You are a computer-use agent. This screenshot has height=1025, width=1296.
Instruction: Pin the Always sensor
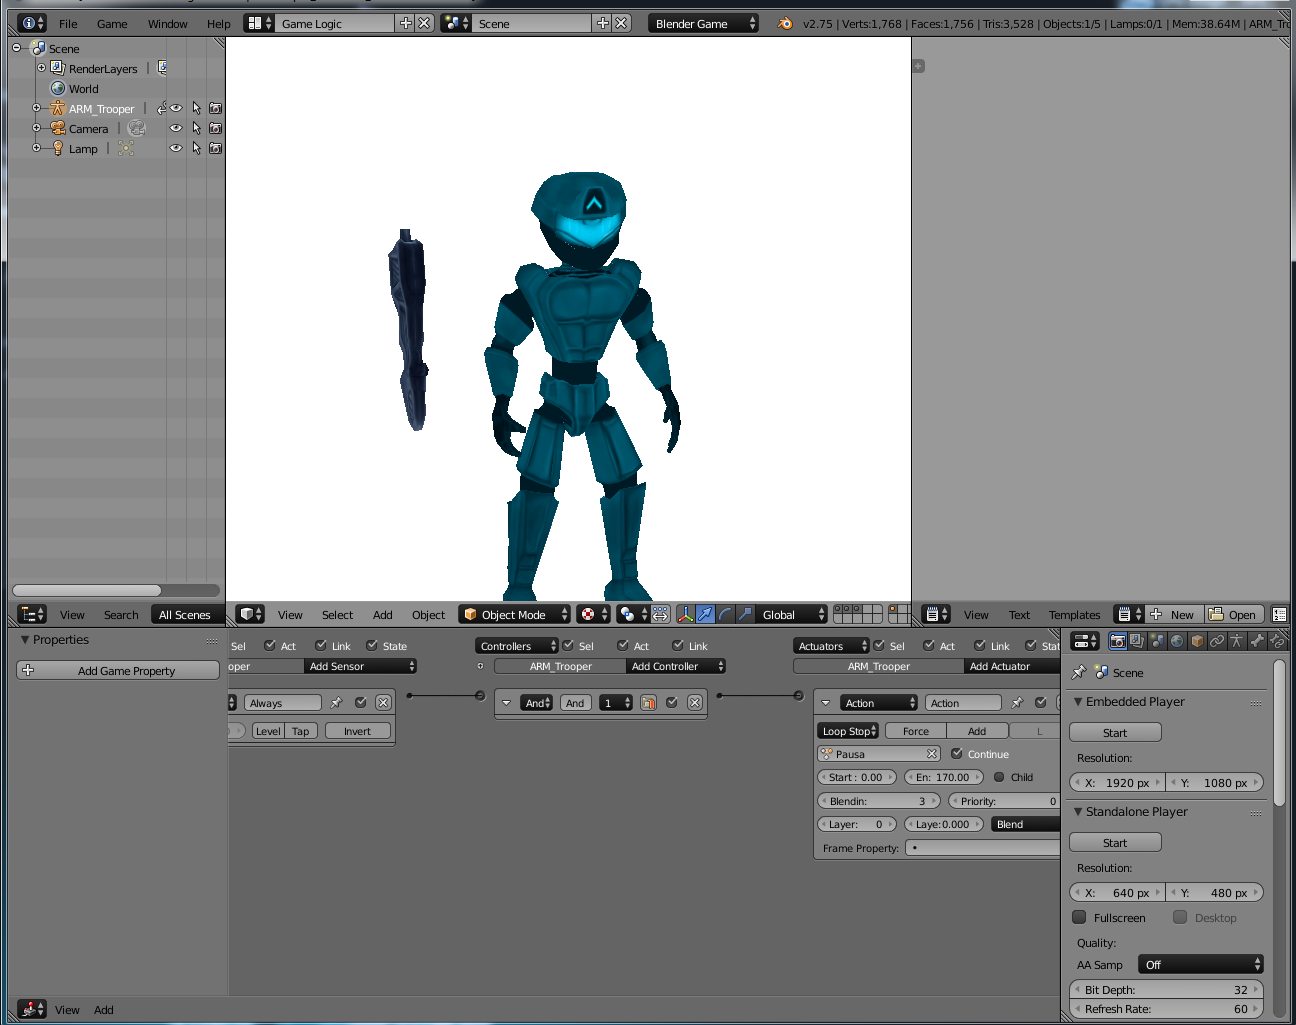tap(337, 703)
